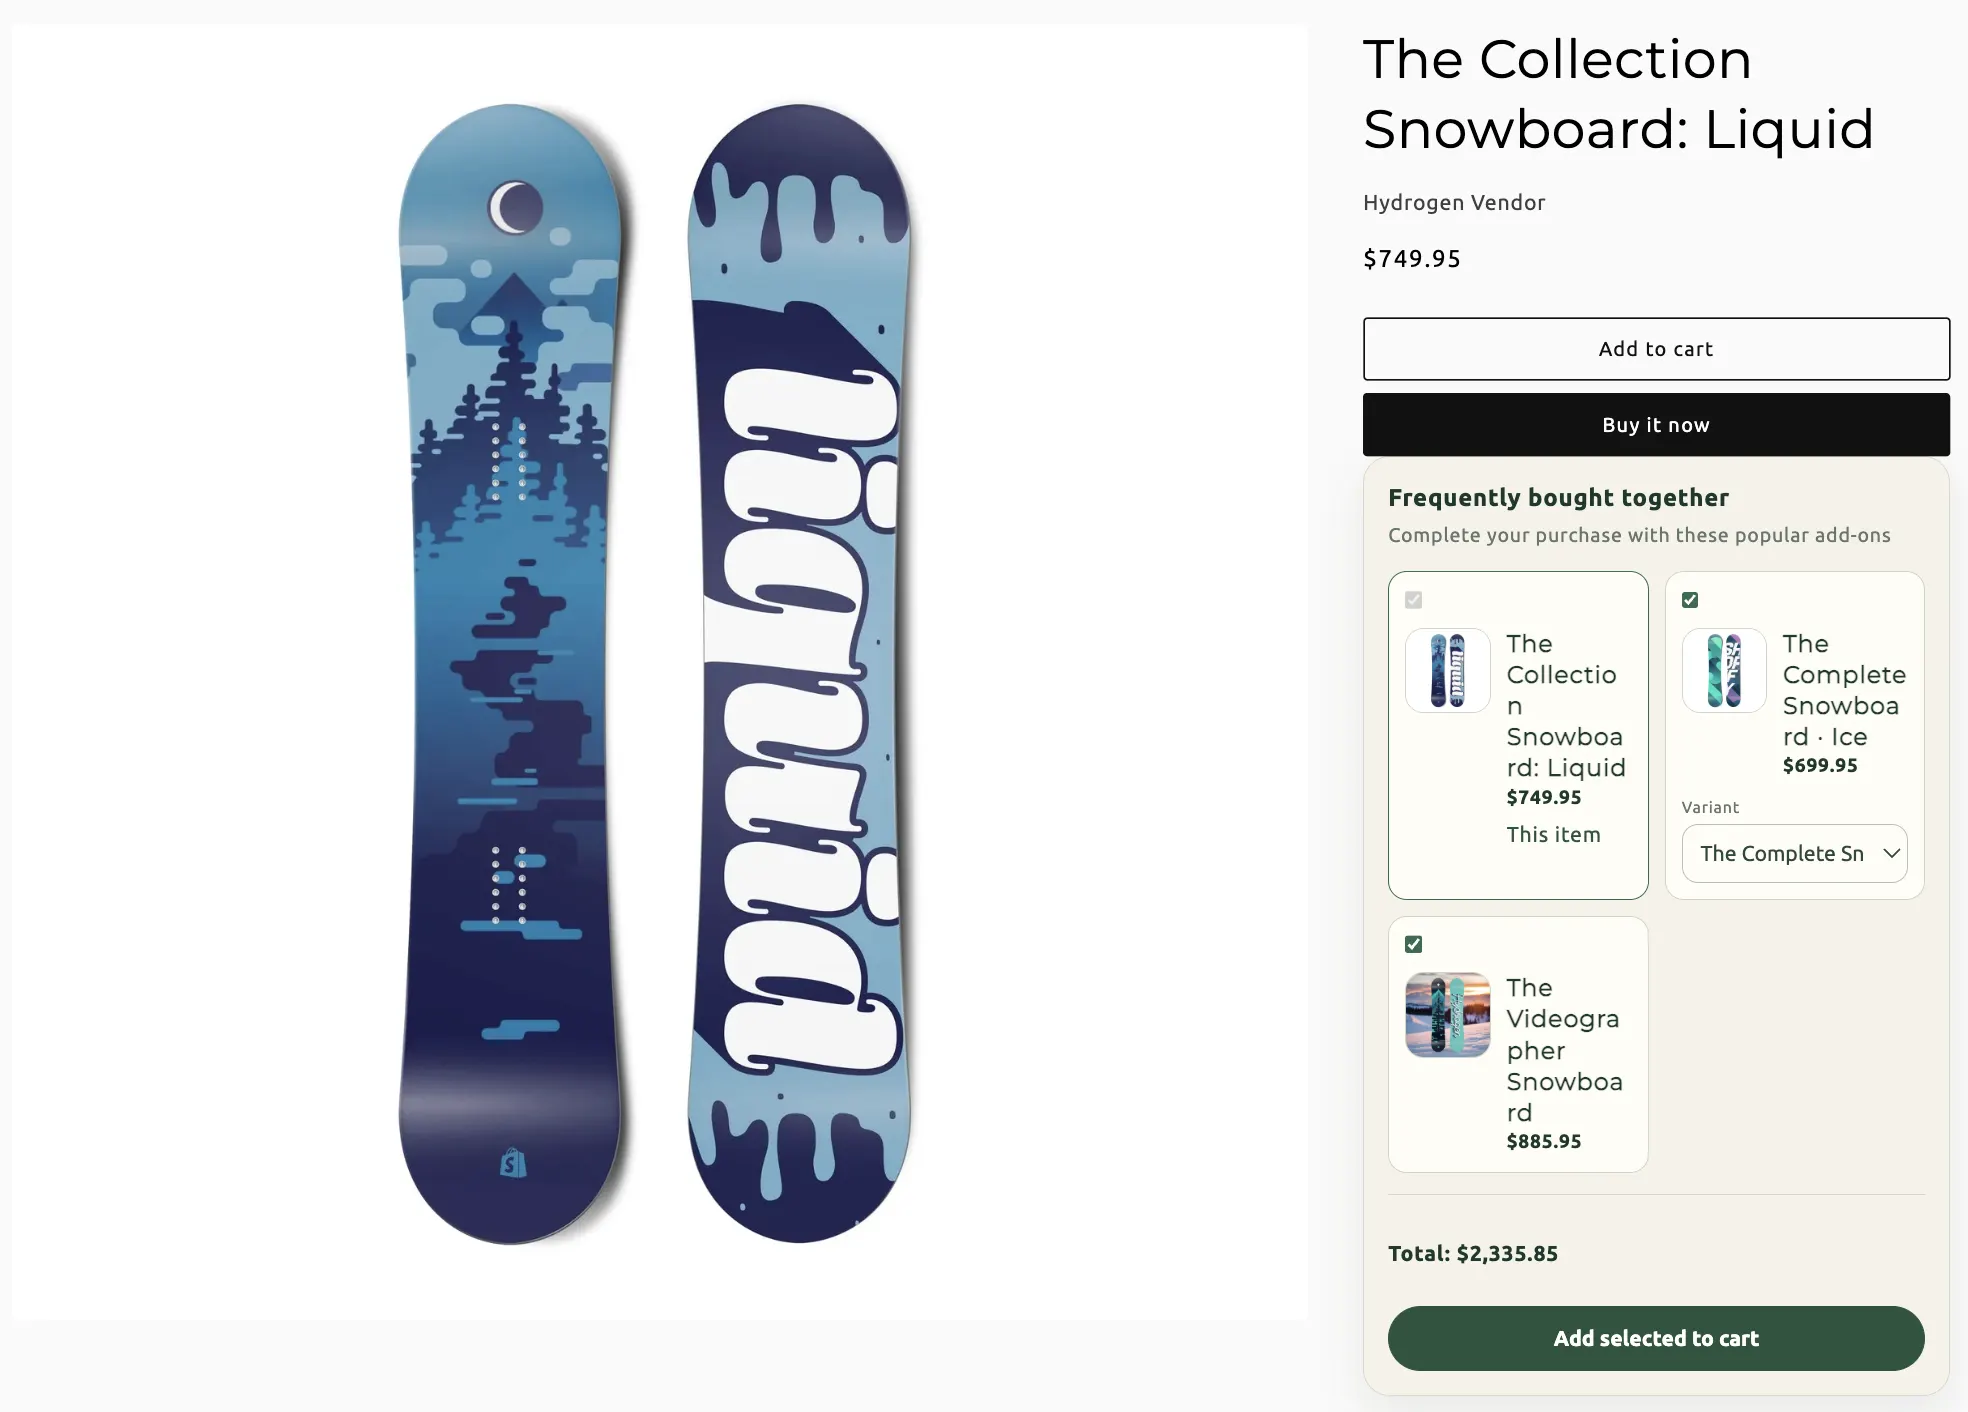Open The Complete Snowboard Ice title link
This screenshot has height=1412, width=1968.
click(1844, 690)
